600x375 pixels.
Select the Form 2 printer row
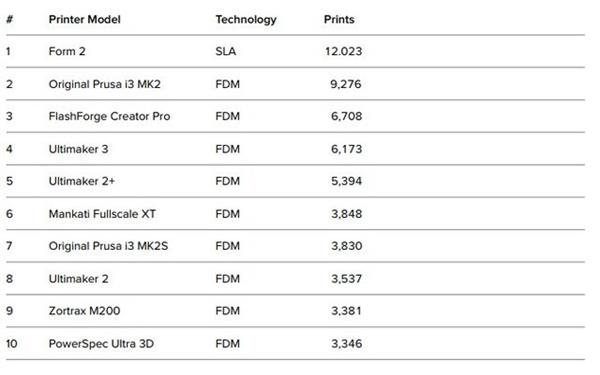295,51
